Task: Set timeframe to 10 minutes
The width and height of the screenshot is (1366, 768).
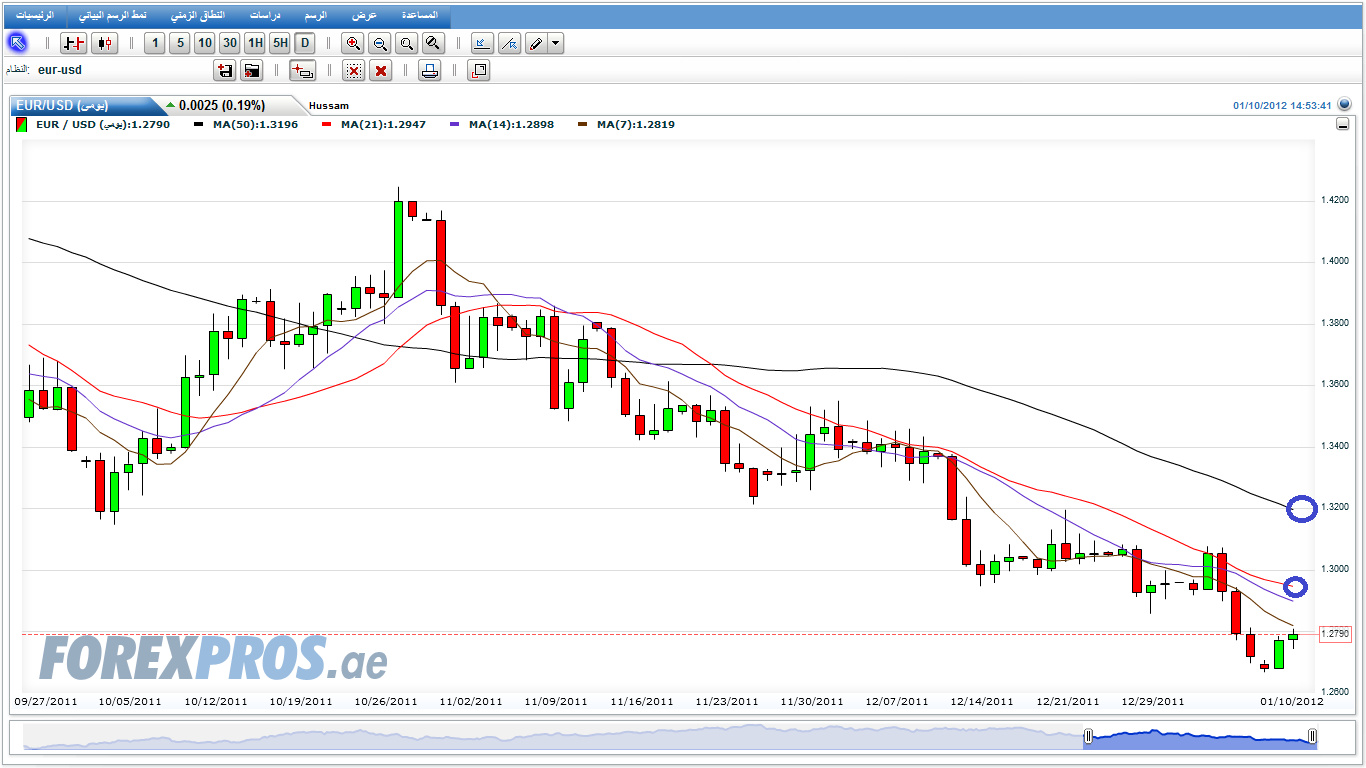Action: 205,43
